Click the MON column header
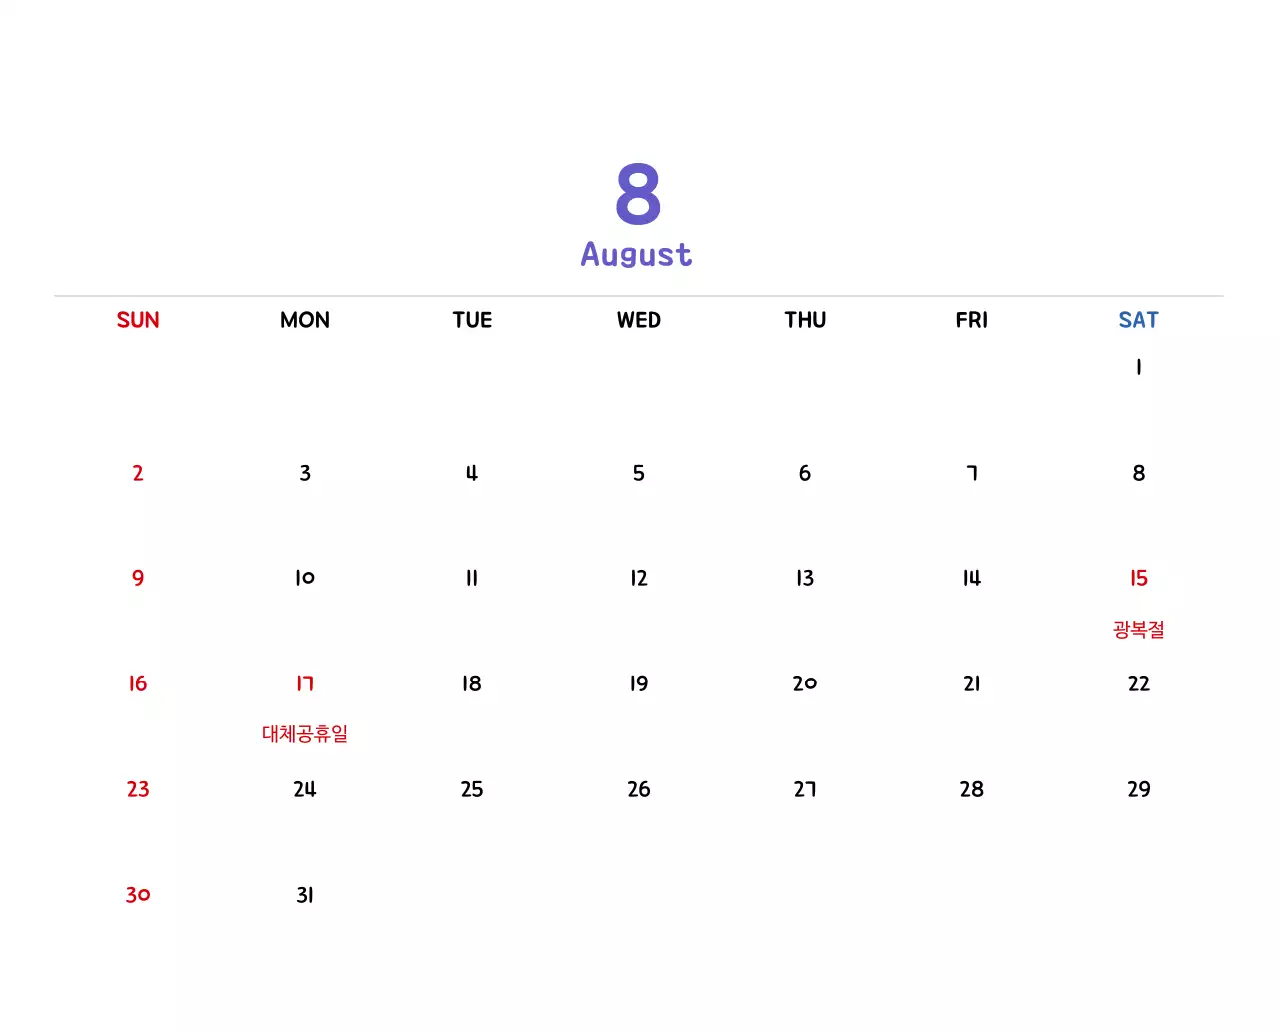 pyautogui.click(x=304, y=320)
